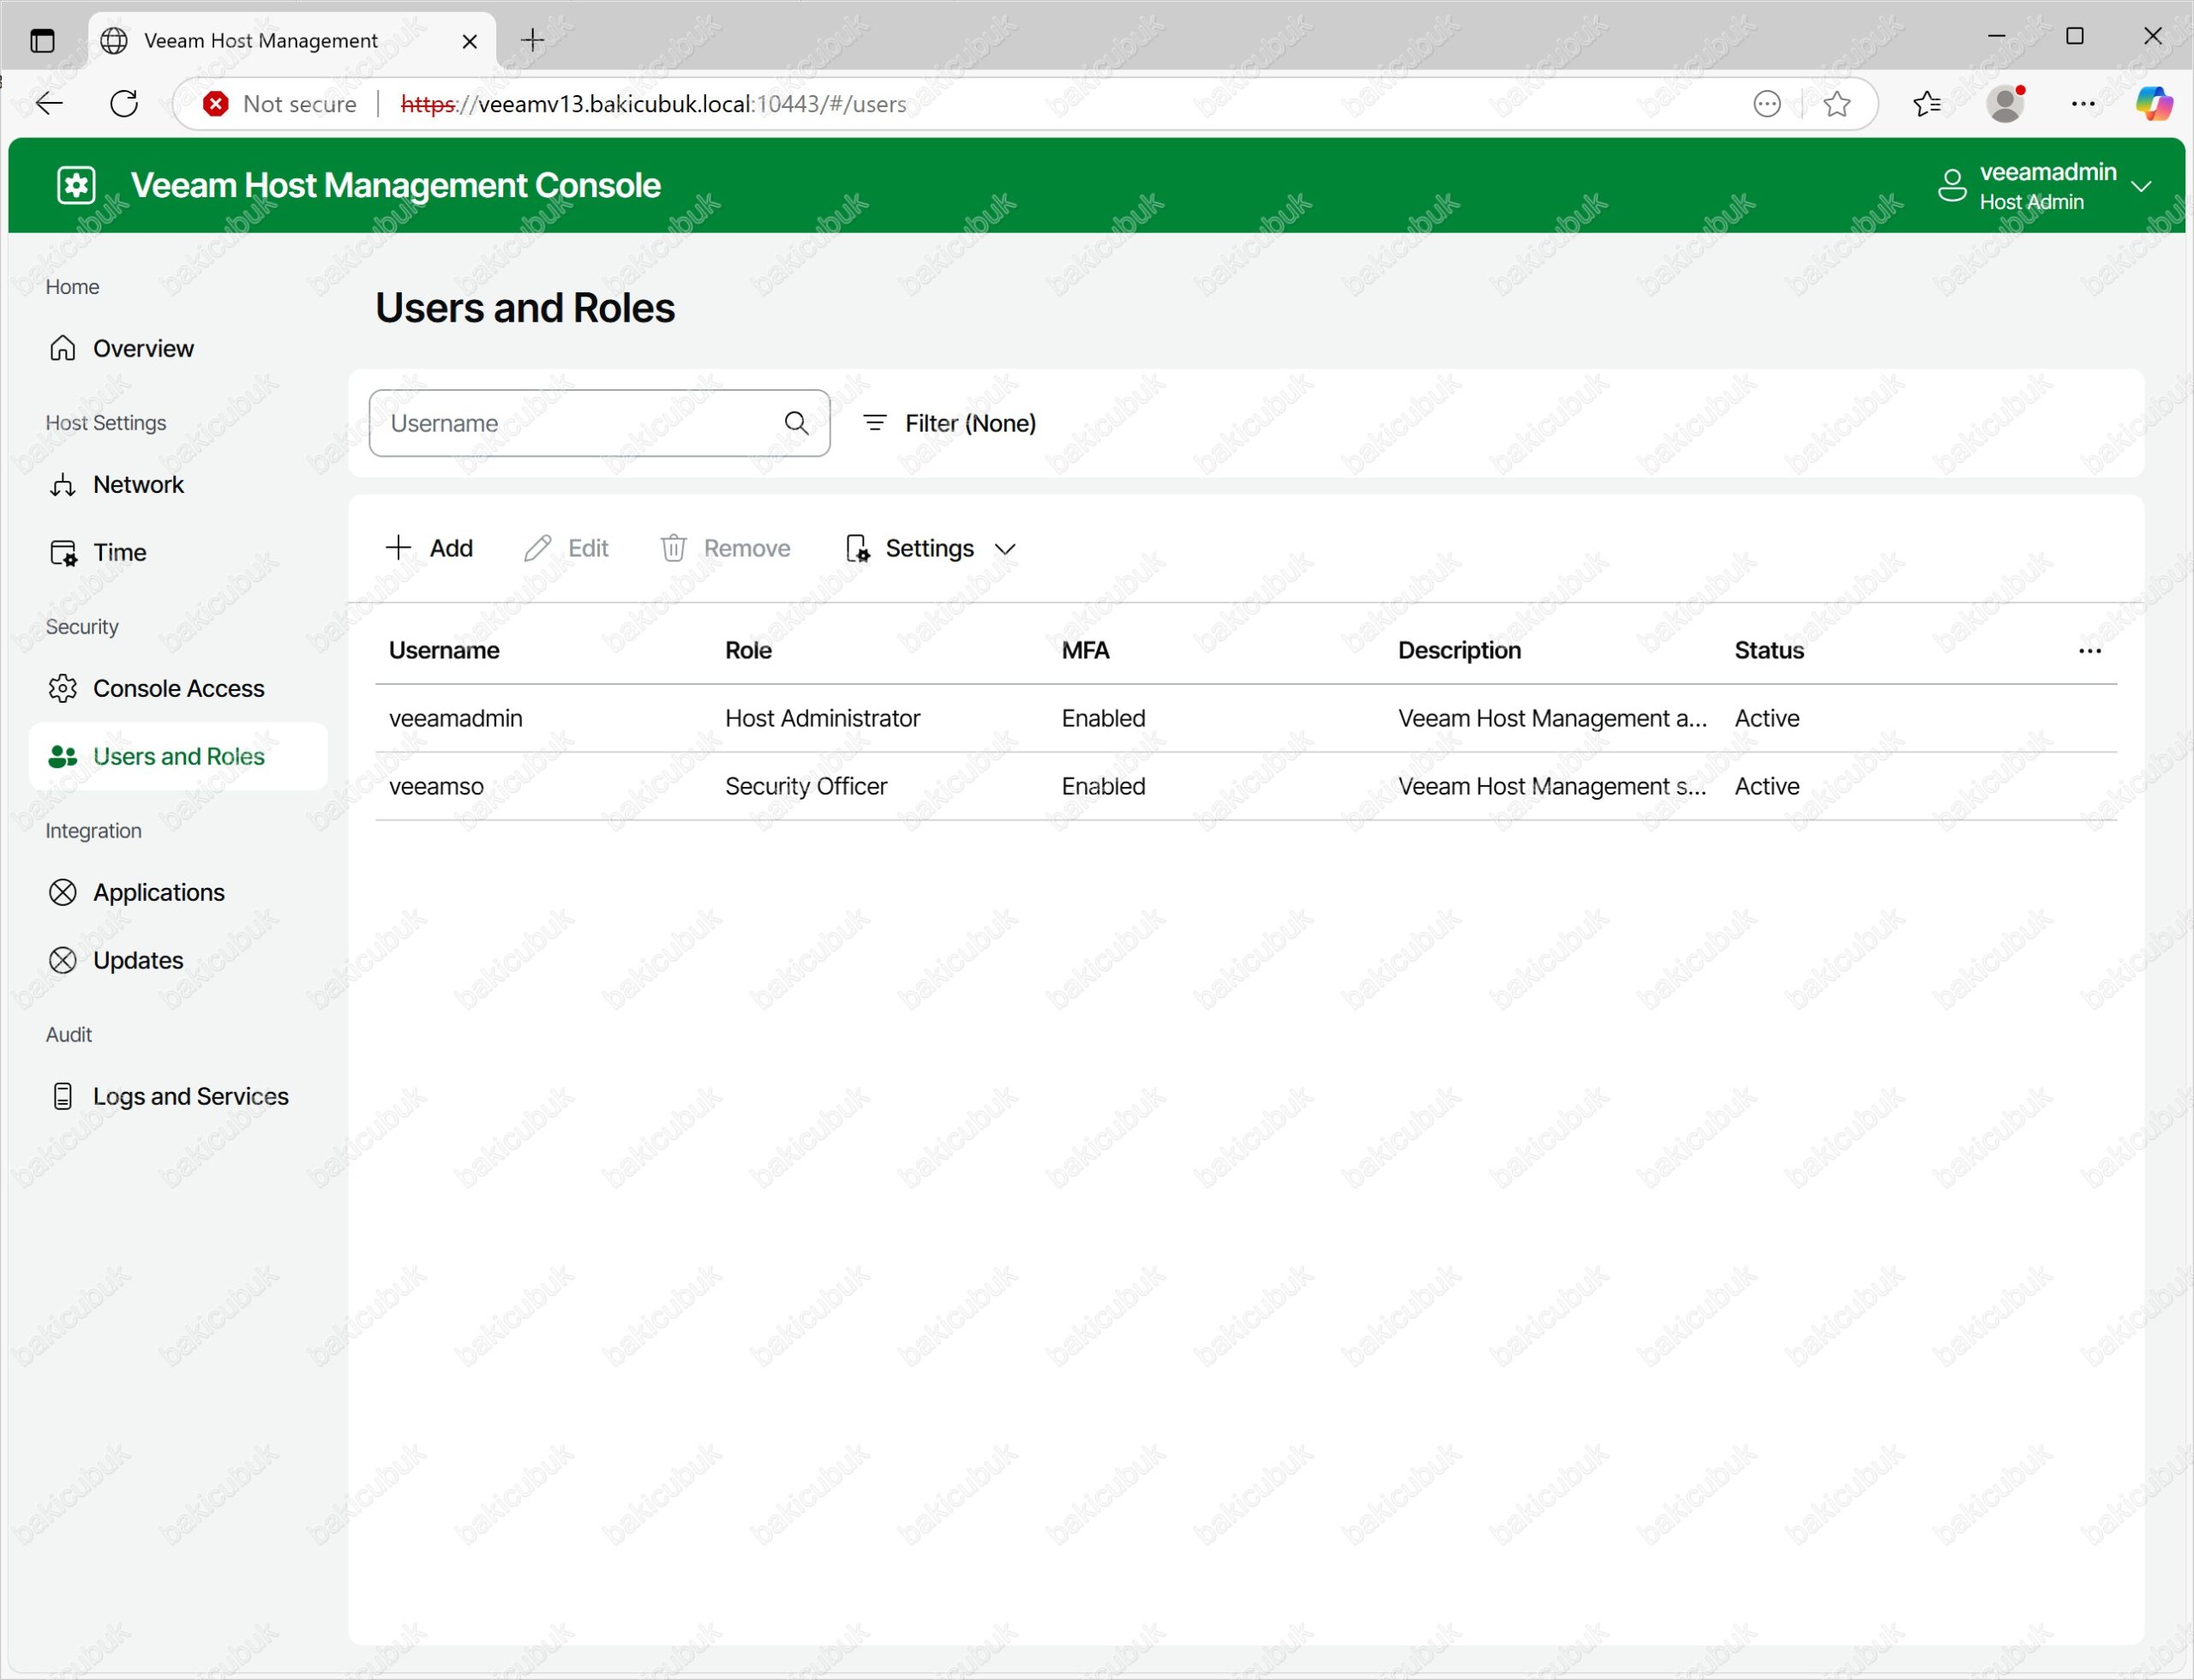
Task: Open the Copilot sidebar icon
Action: (2154, 104)
